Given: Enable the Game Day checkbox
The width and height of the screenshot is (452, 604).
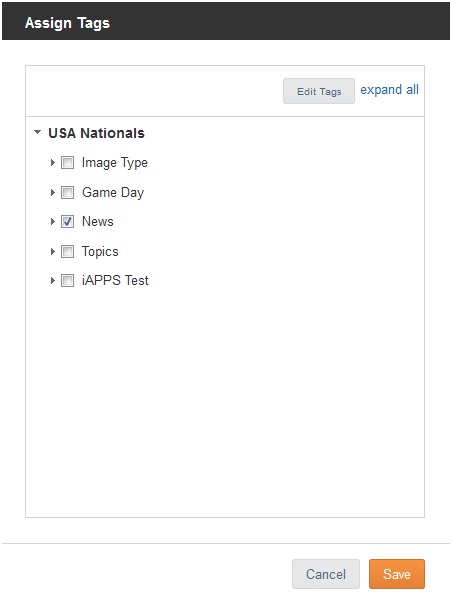Looking at the screenshot, I should pos(67,192).
